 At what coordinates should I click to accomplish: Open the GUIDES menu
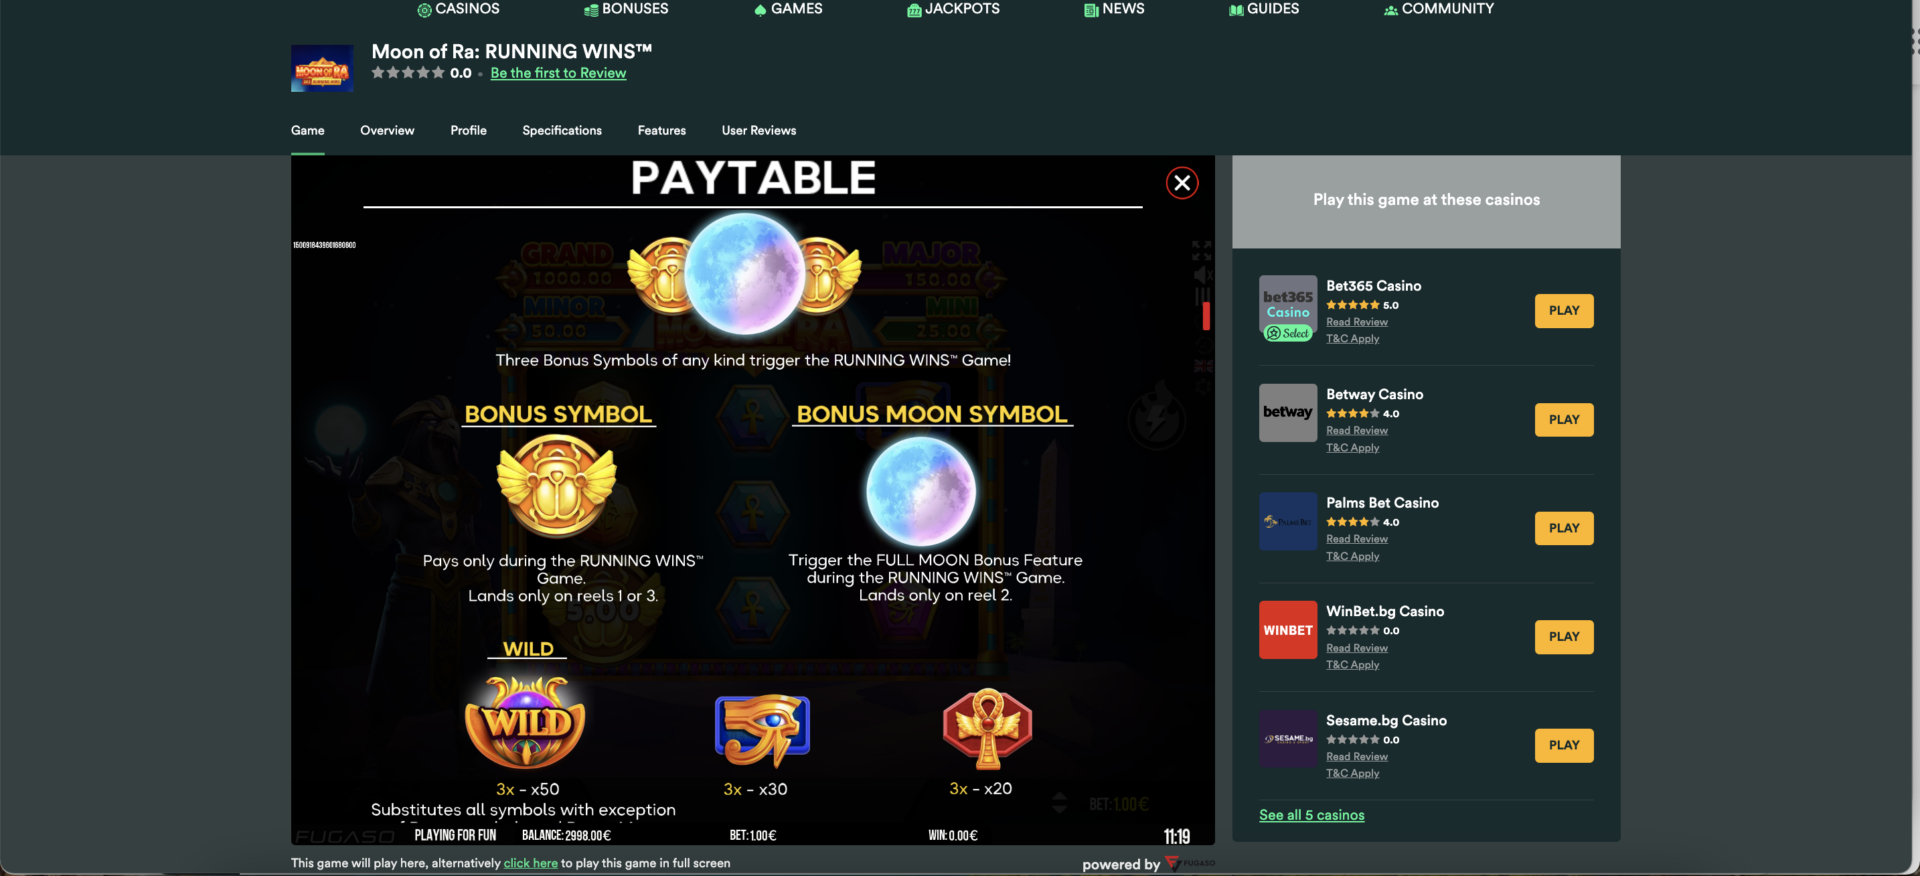point(1264,9)
